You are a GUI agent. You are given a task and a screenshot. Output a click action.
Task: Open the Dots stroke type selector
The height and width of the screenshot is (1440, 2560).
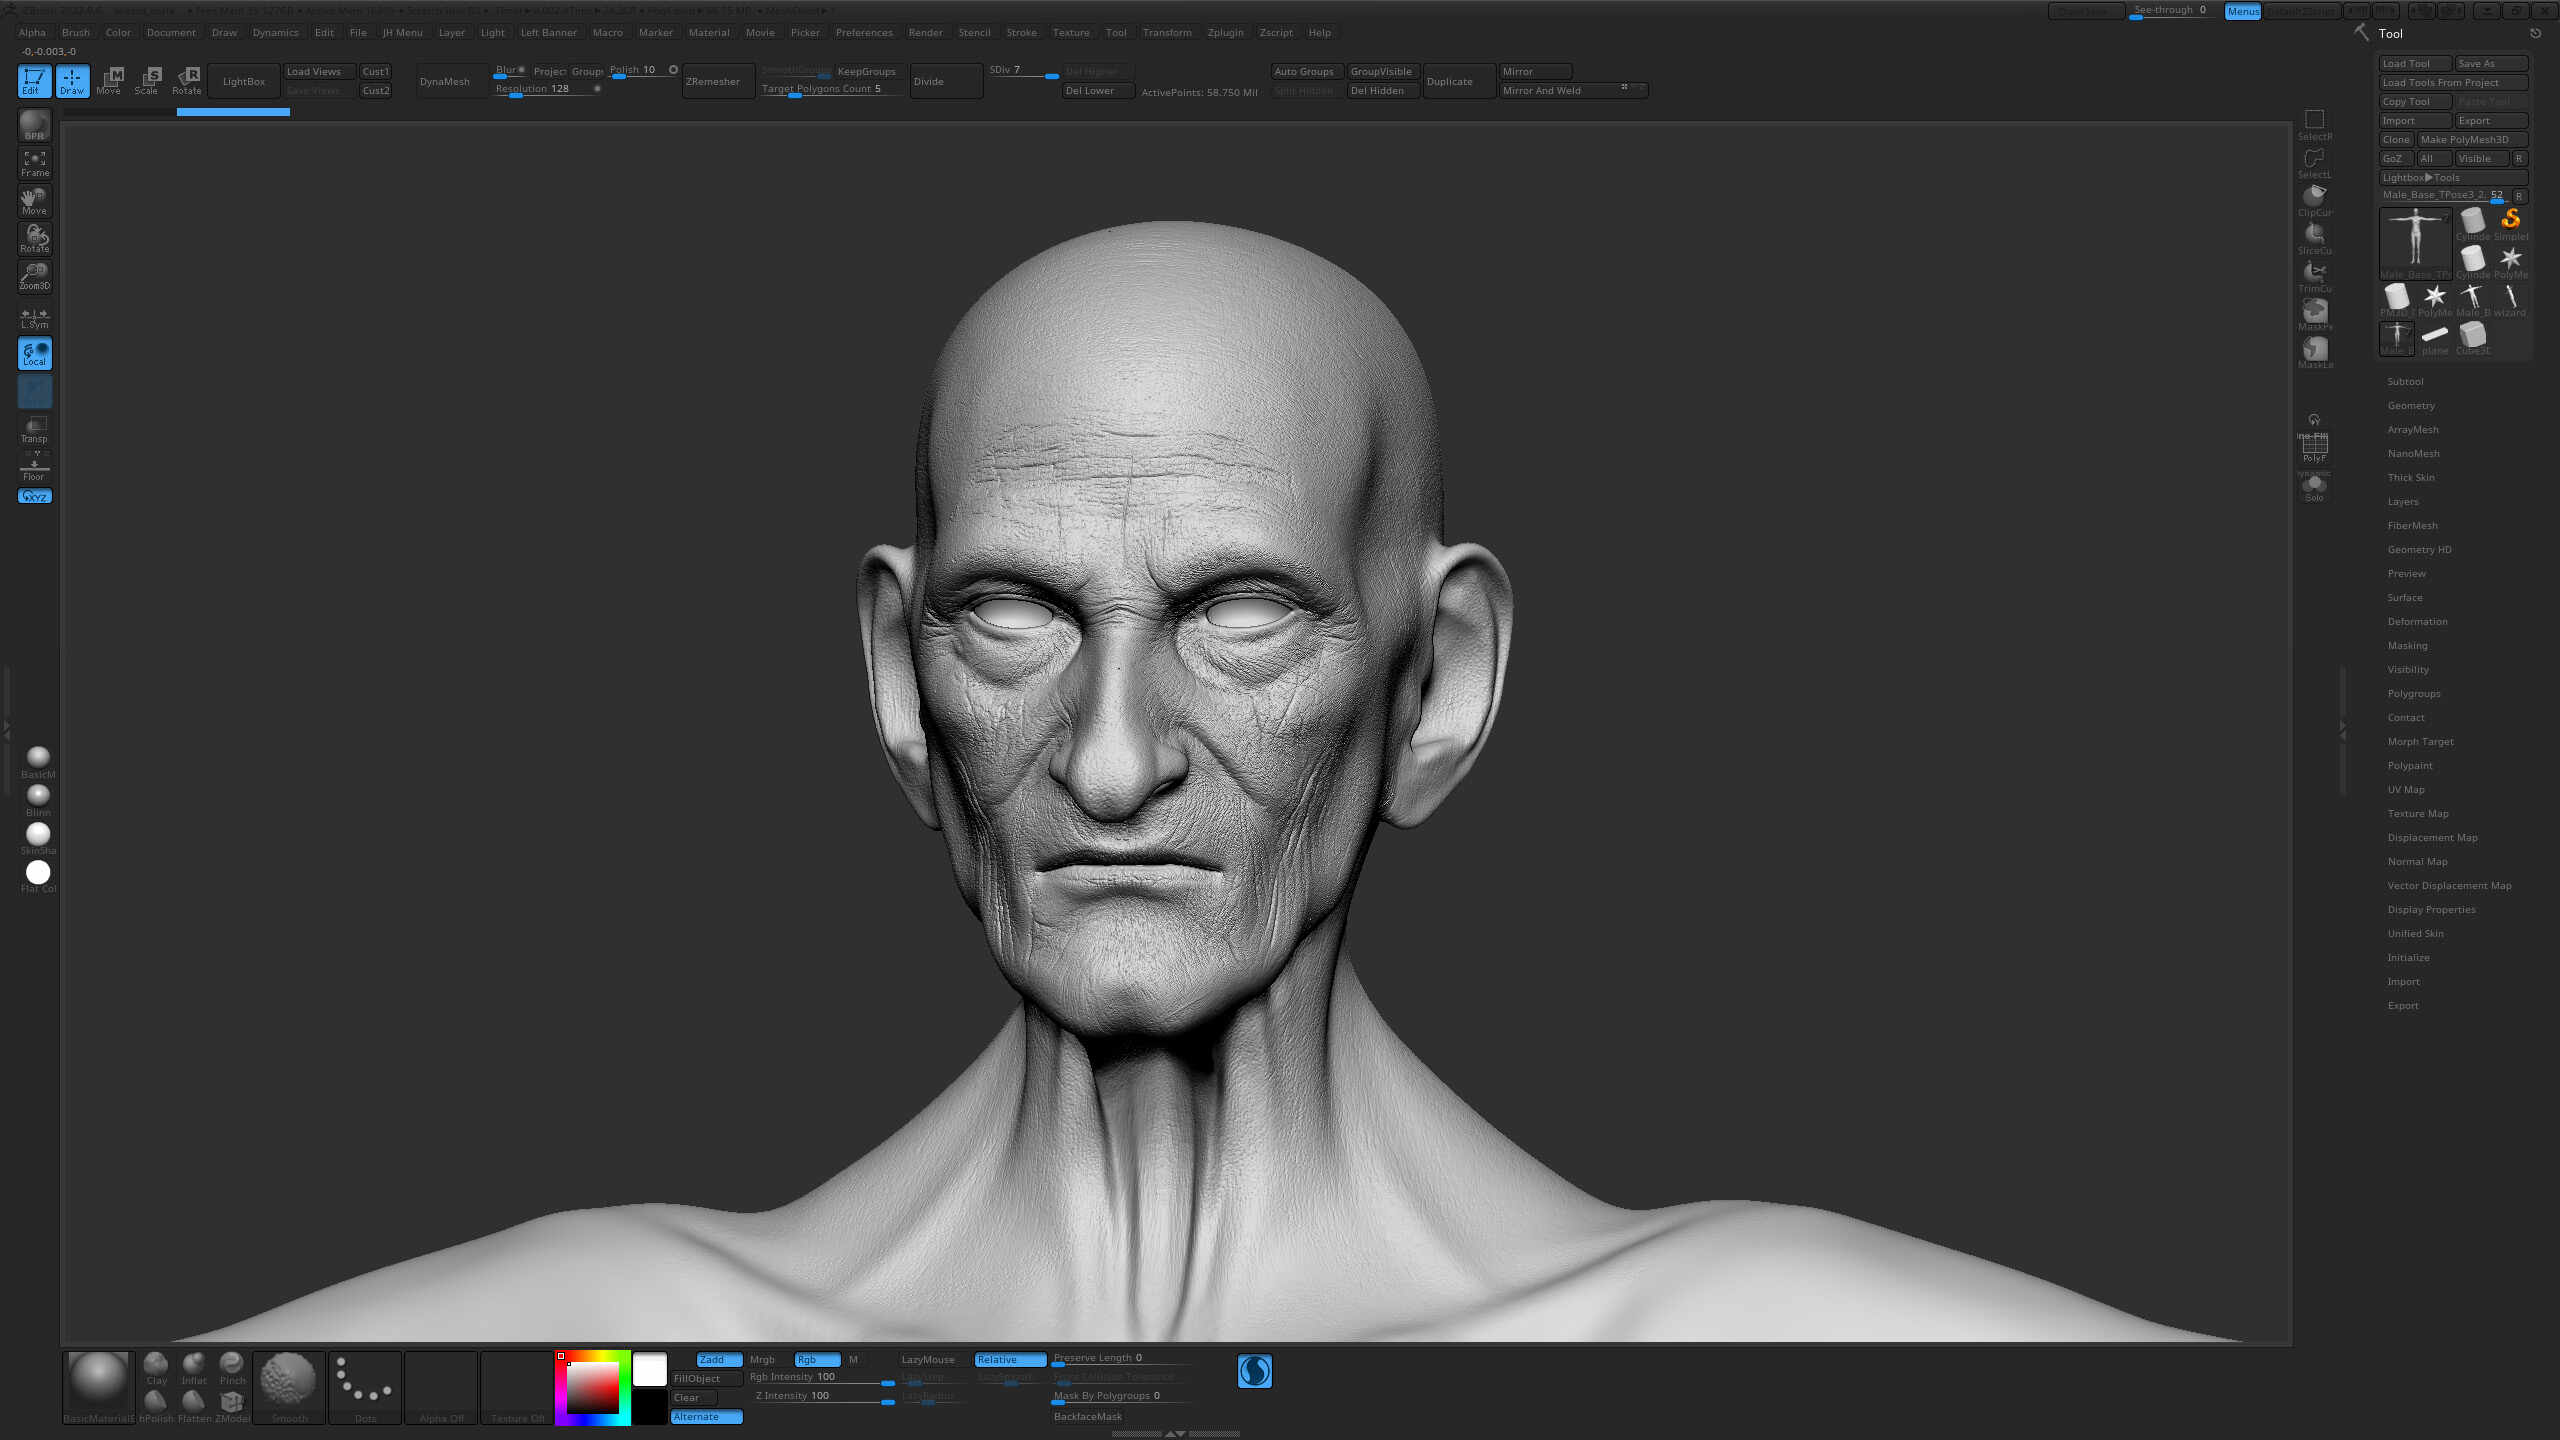click(x=365, y=1387)
